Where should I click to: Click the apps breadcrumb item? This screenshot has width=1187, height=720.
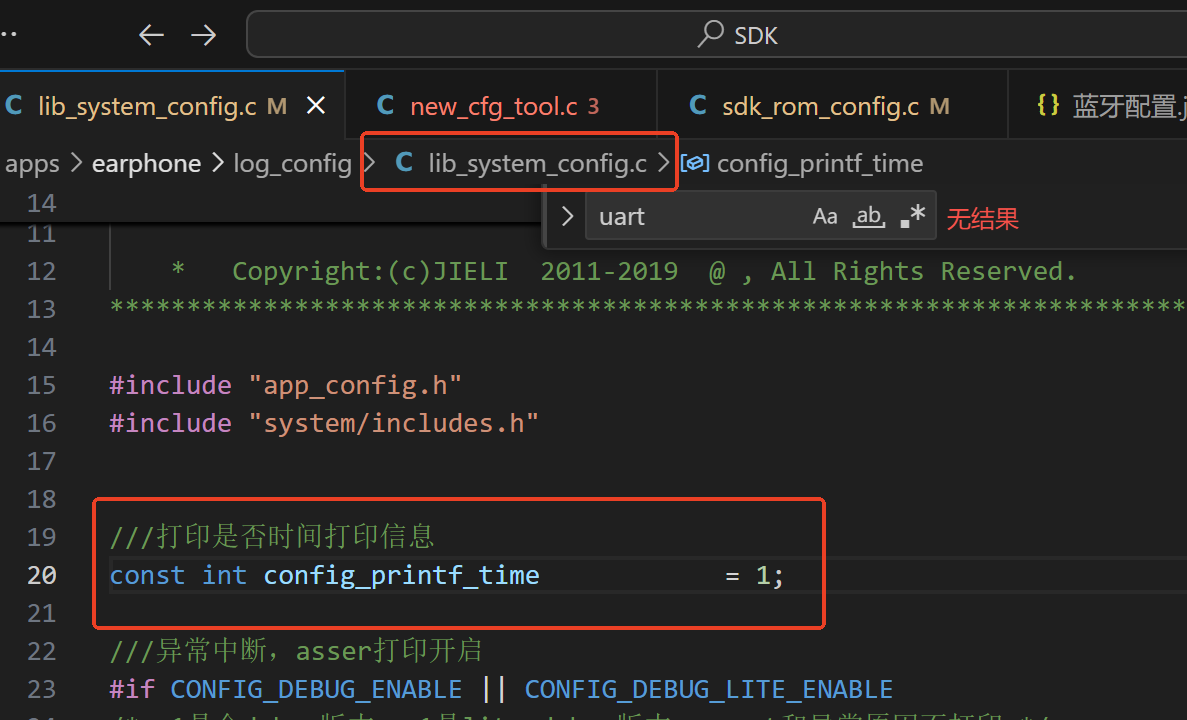[32, 164]
